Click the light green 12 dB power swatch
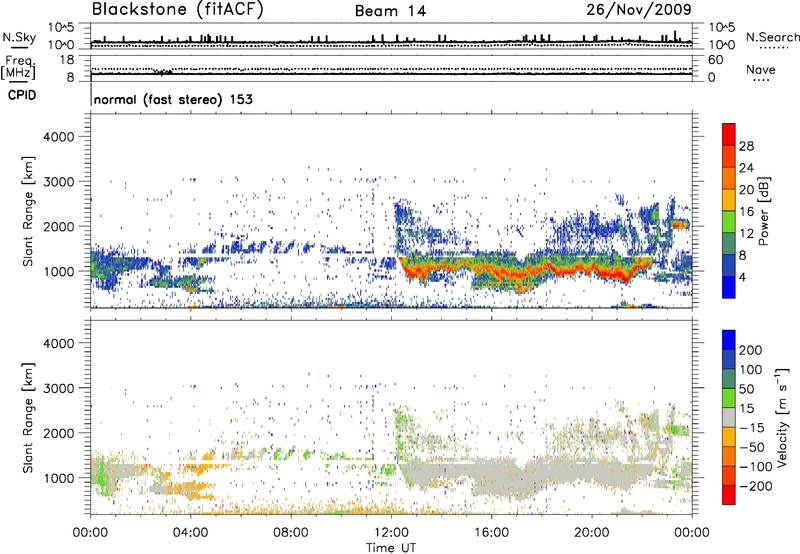 pyautogui.click(x=729, y=222)
